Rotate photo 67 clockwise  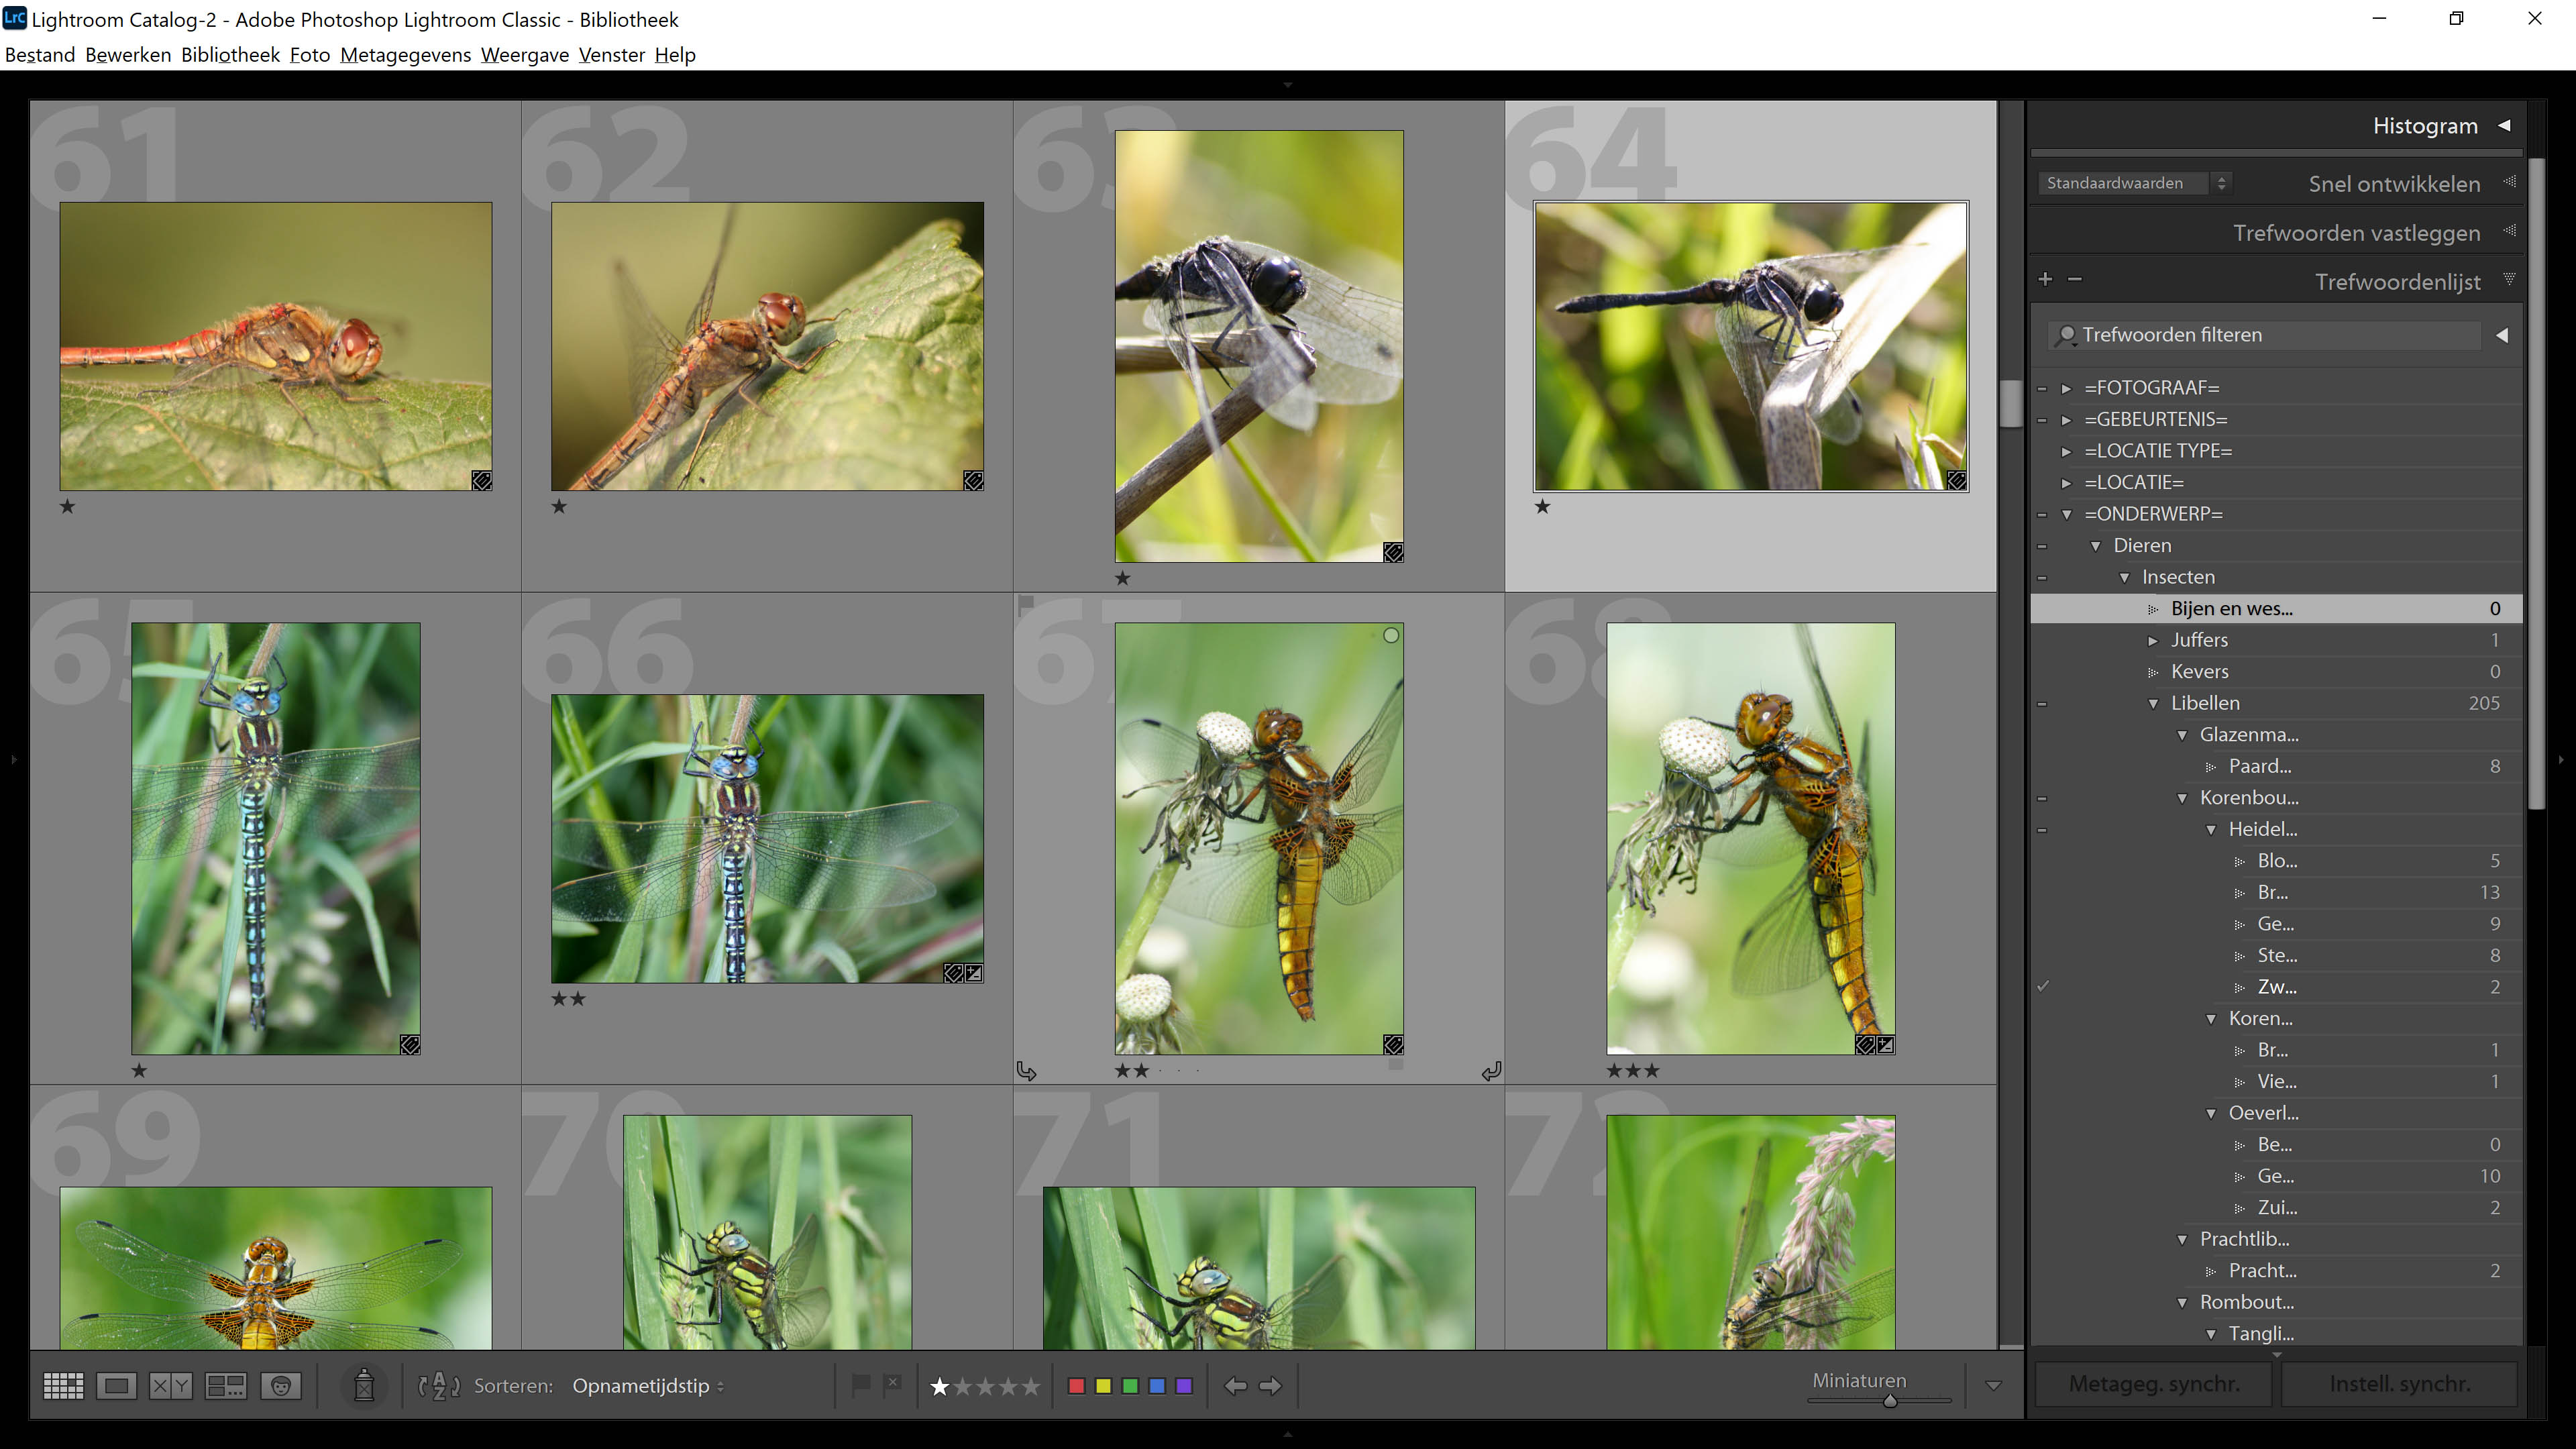(1491, 1072)
